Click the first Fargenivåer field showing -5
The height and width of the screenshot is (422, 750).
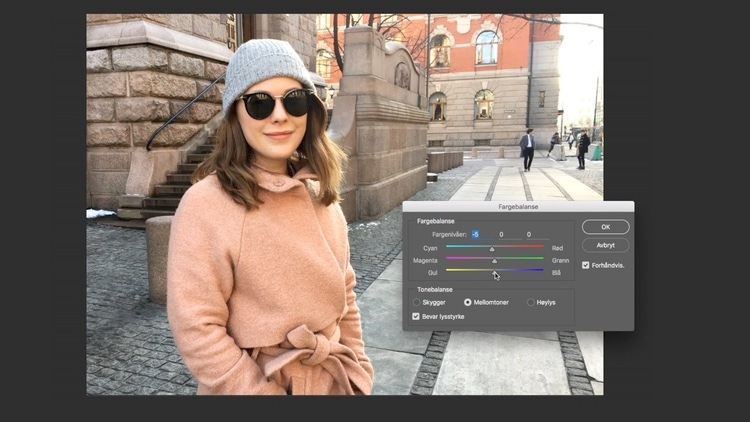[x=475, y=234]
